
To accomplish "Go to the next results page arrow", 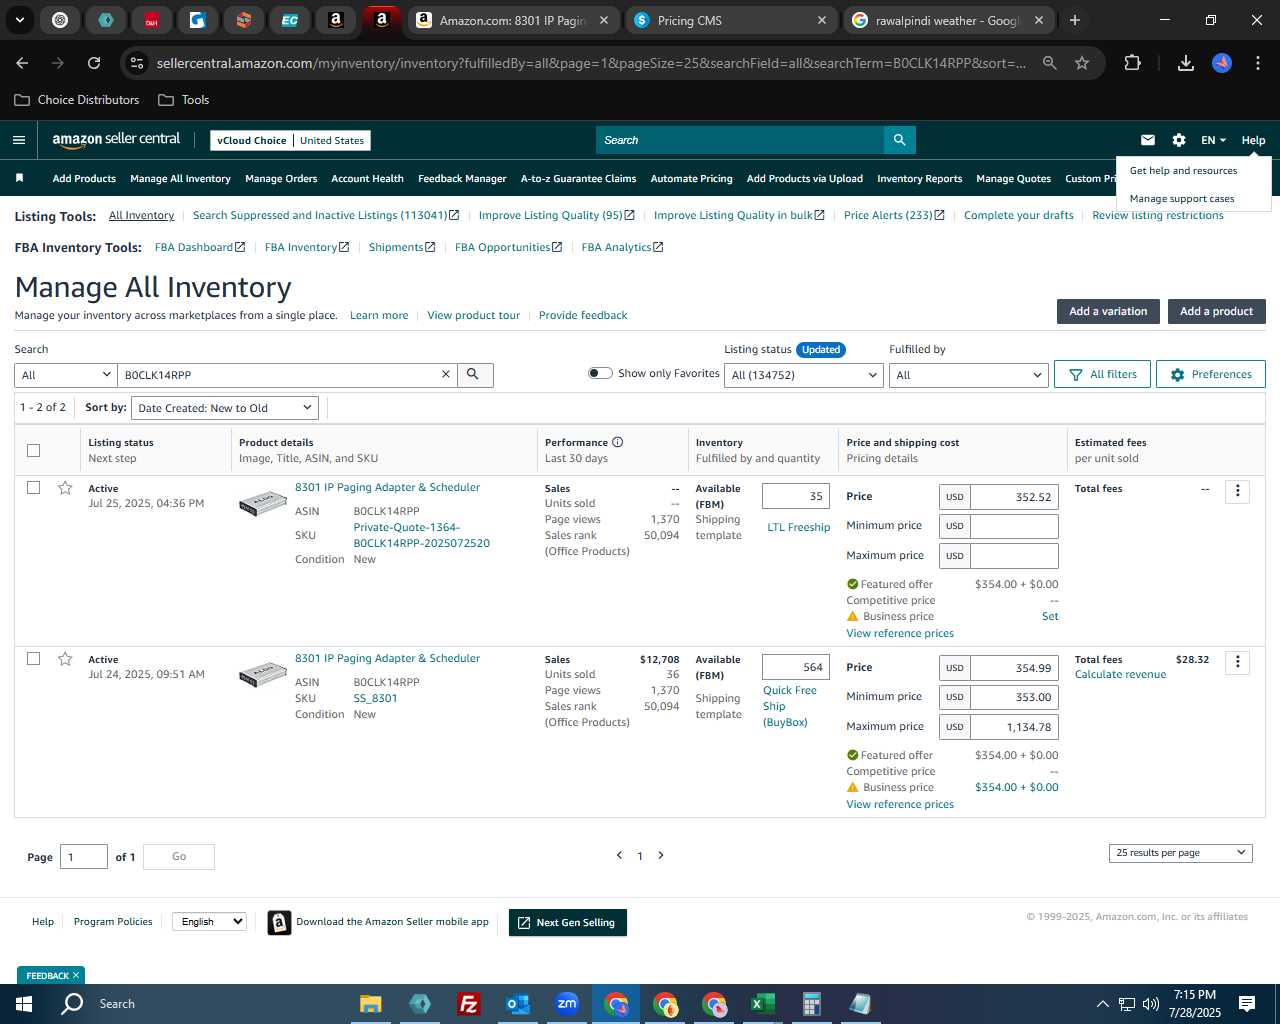I will [x=661, y=855].
